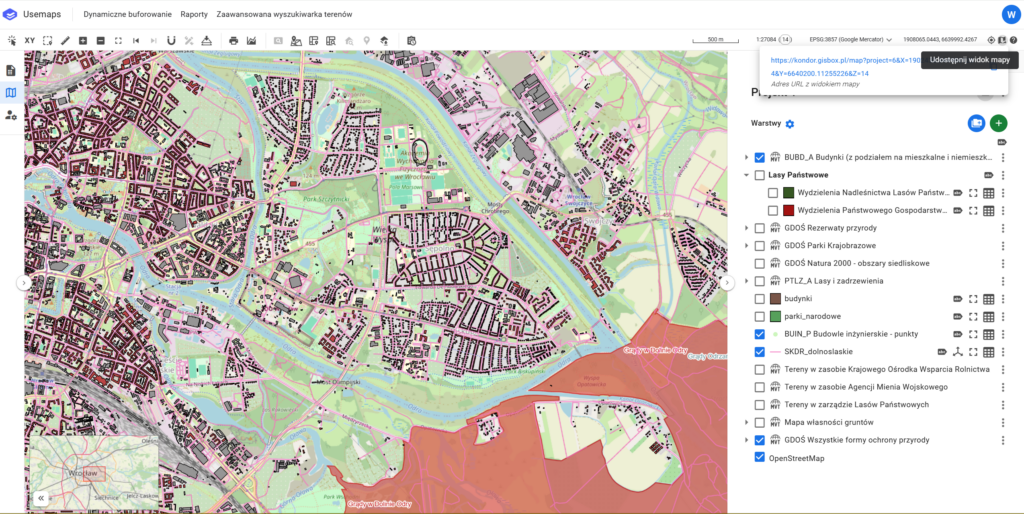This screenshot has height=514, width=1024.
Task: Activate the line drawing measure tool
Action: click(65, 40)
